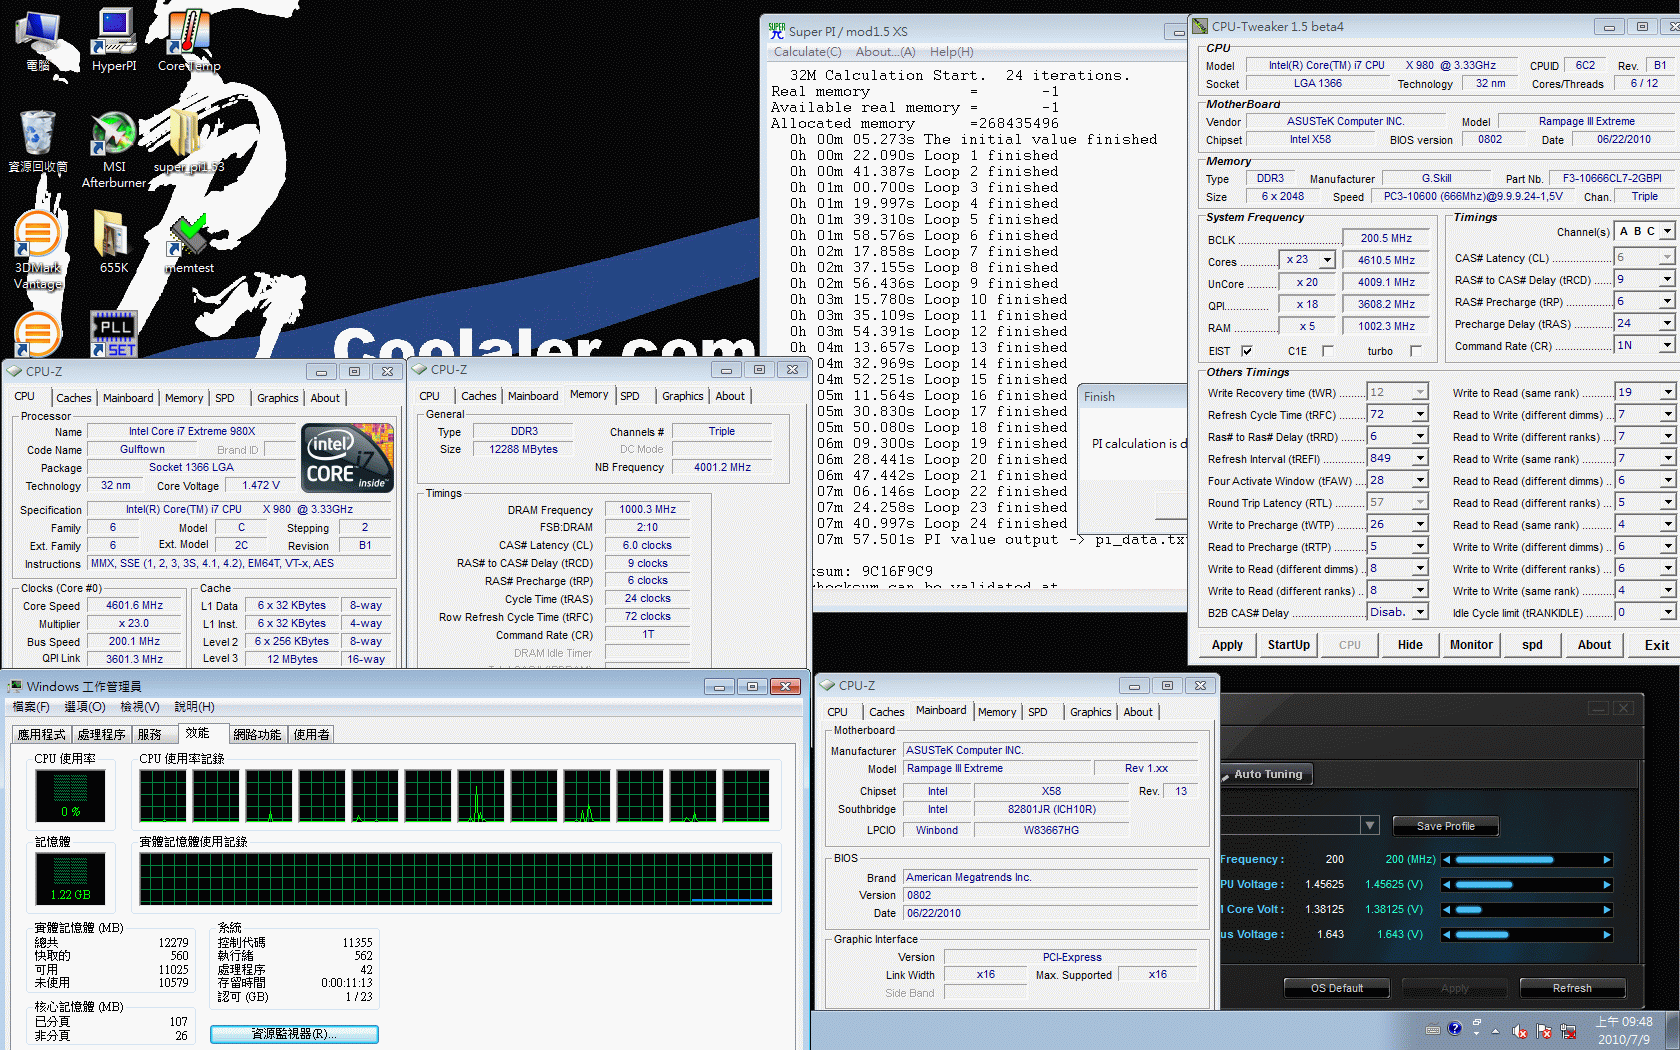The image size is (1680, 1050).
Task: Launch the 3DMark Vantage desktop shortcut
Action: click(38, 250)
